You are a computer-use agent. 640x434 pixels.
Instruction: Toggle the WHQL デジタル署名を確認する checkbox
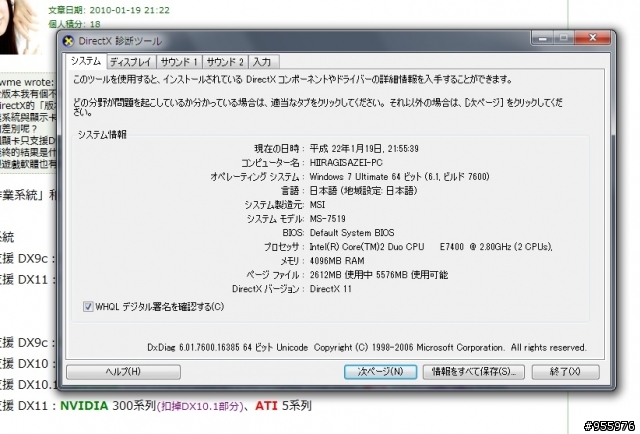[88, 307]
